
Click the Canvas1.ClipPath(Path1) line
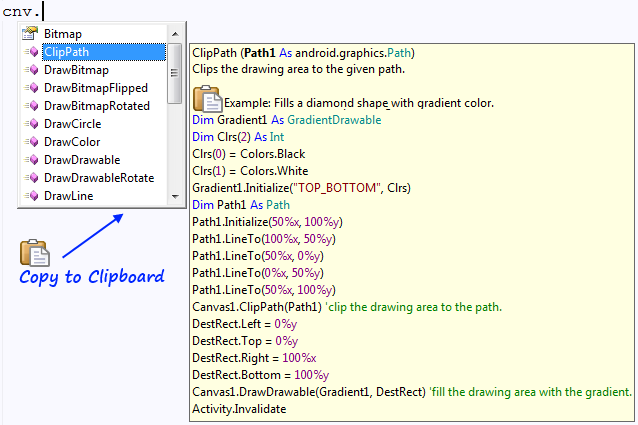(347, 307)
